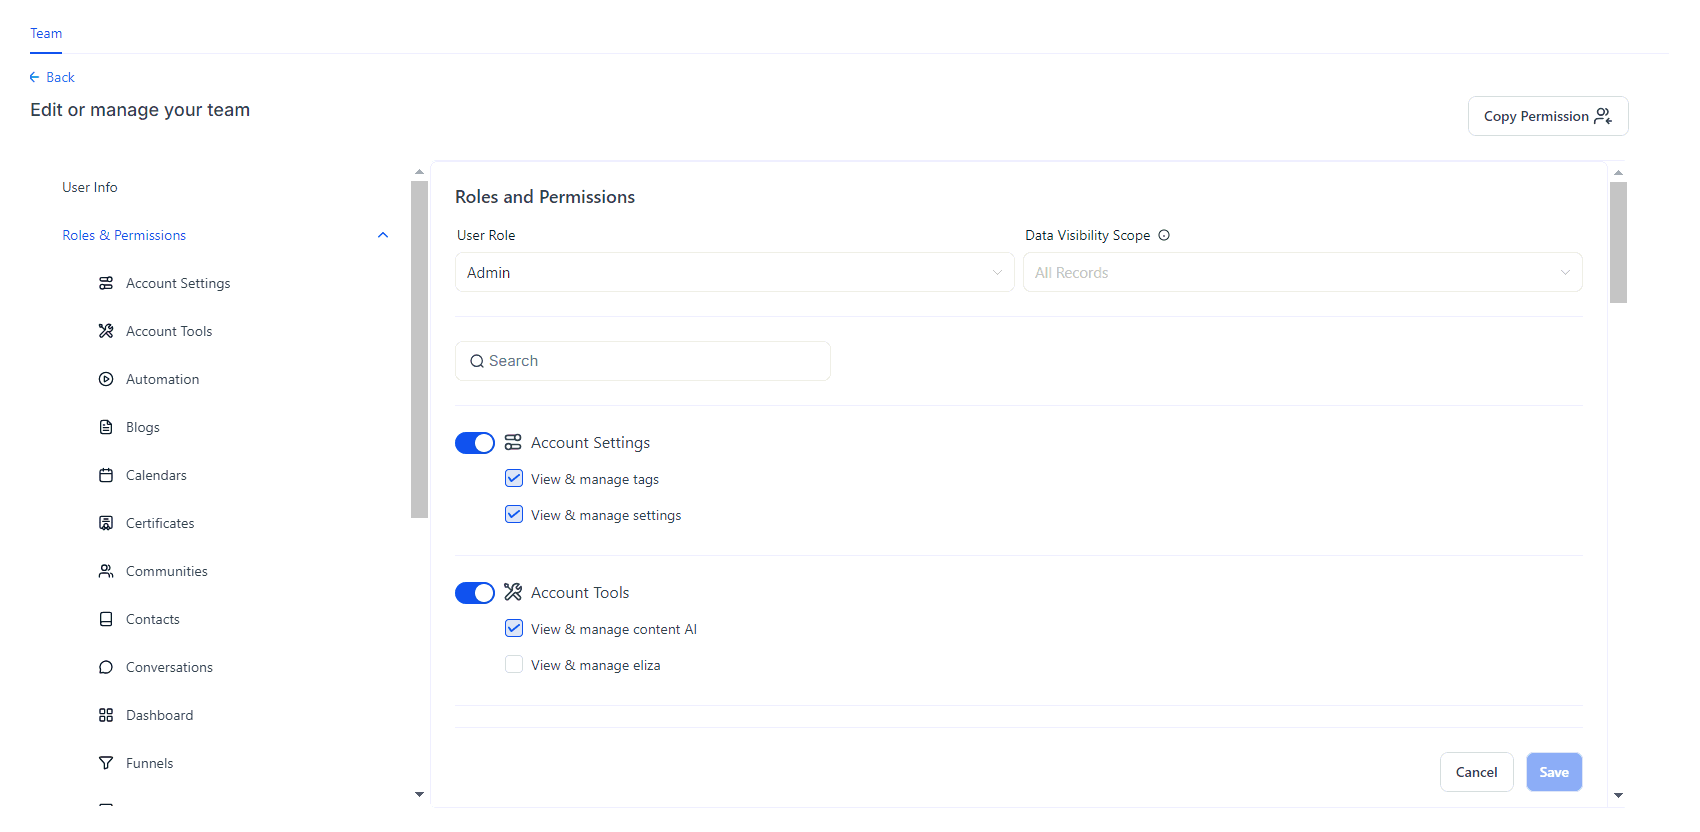
Task: Enable View & manage eliza checkbox
Action: coord(514,665)
